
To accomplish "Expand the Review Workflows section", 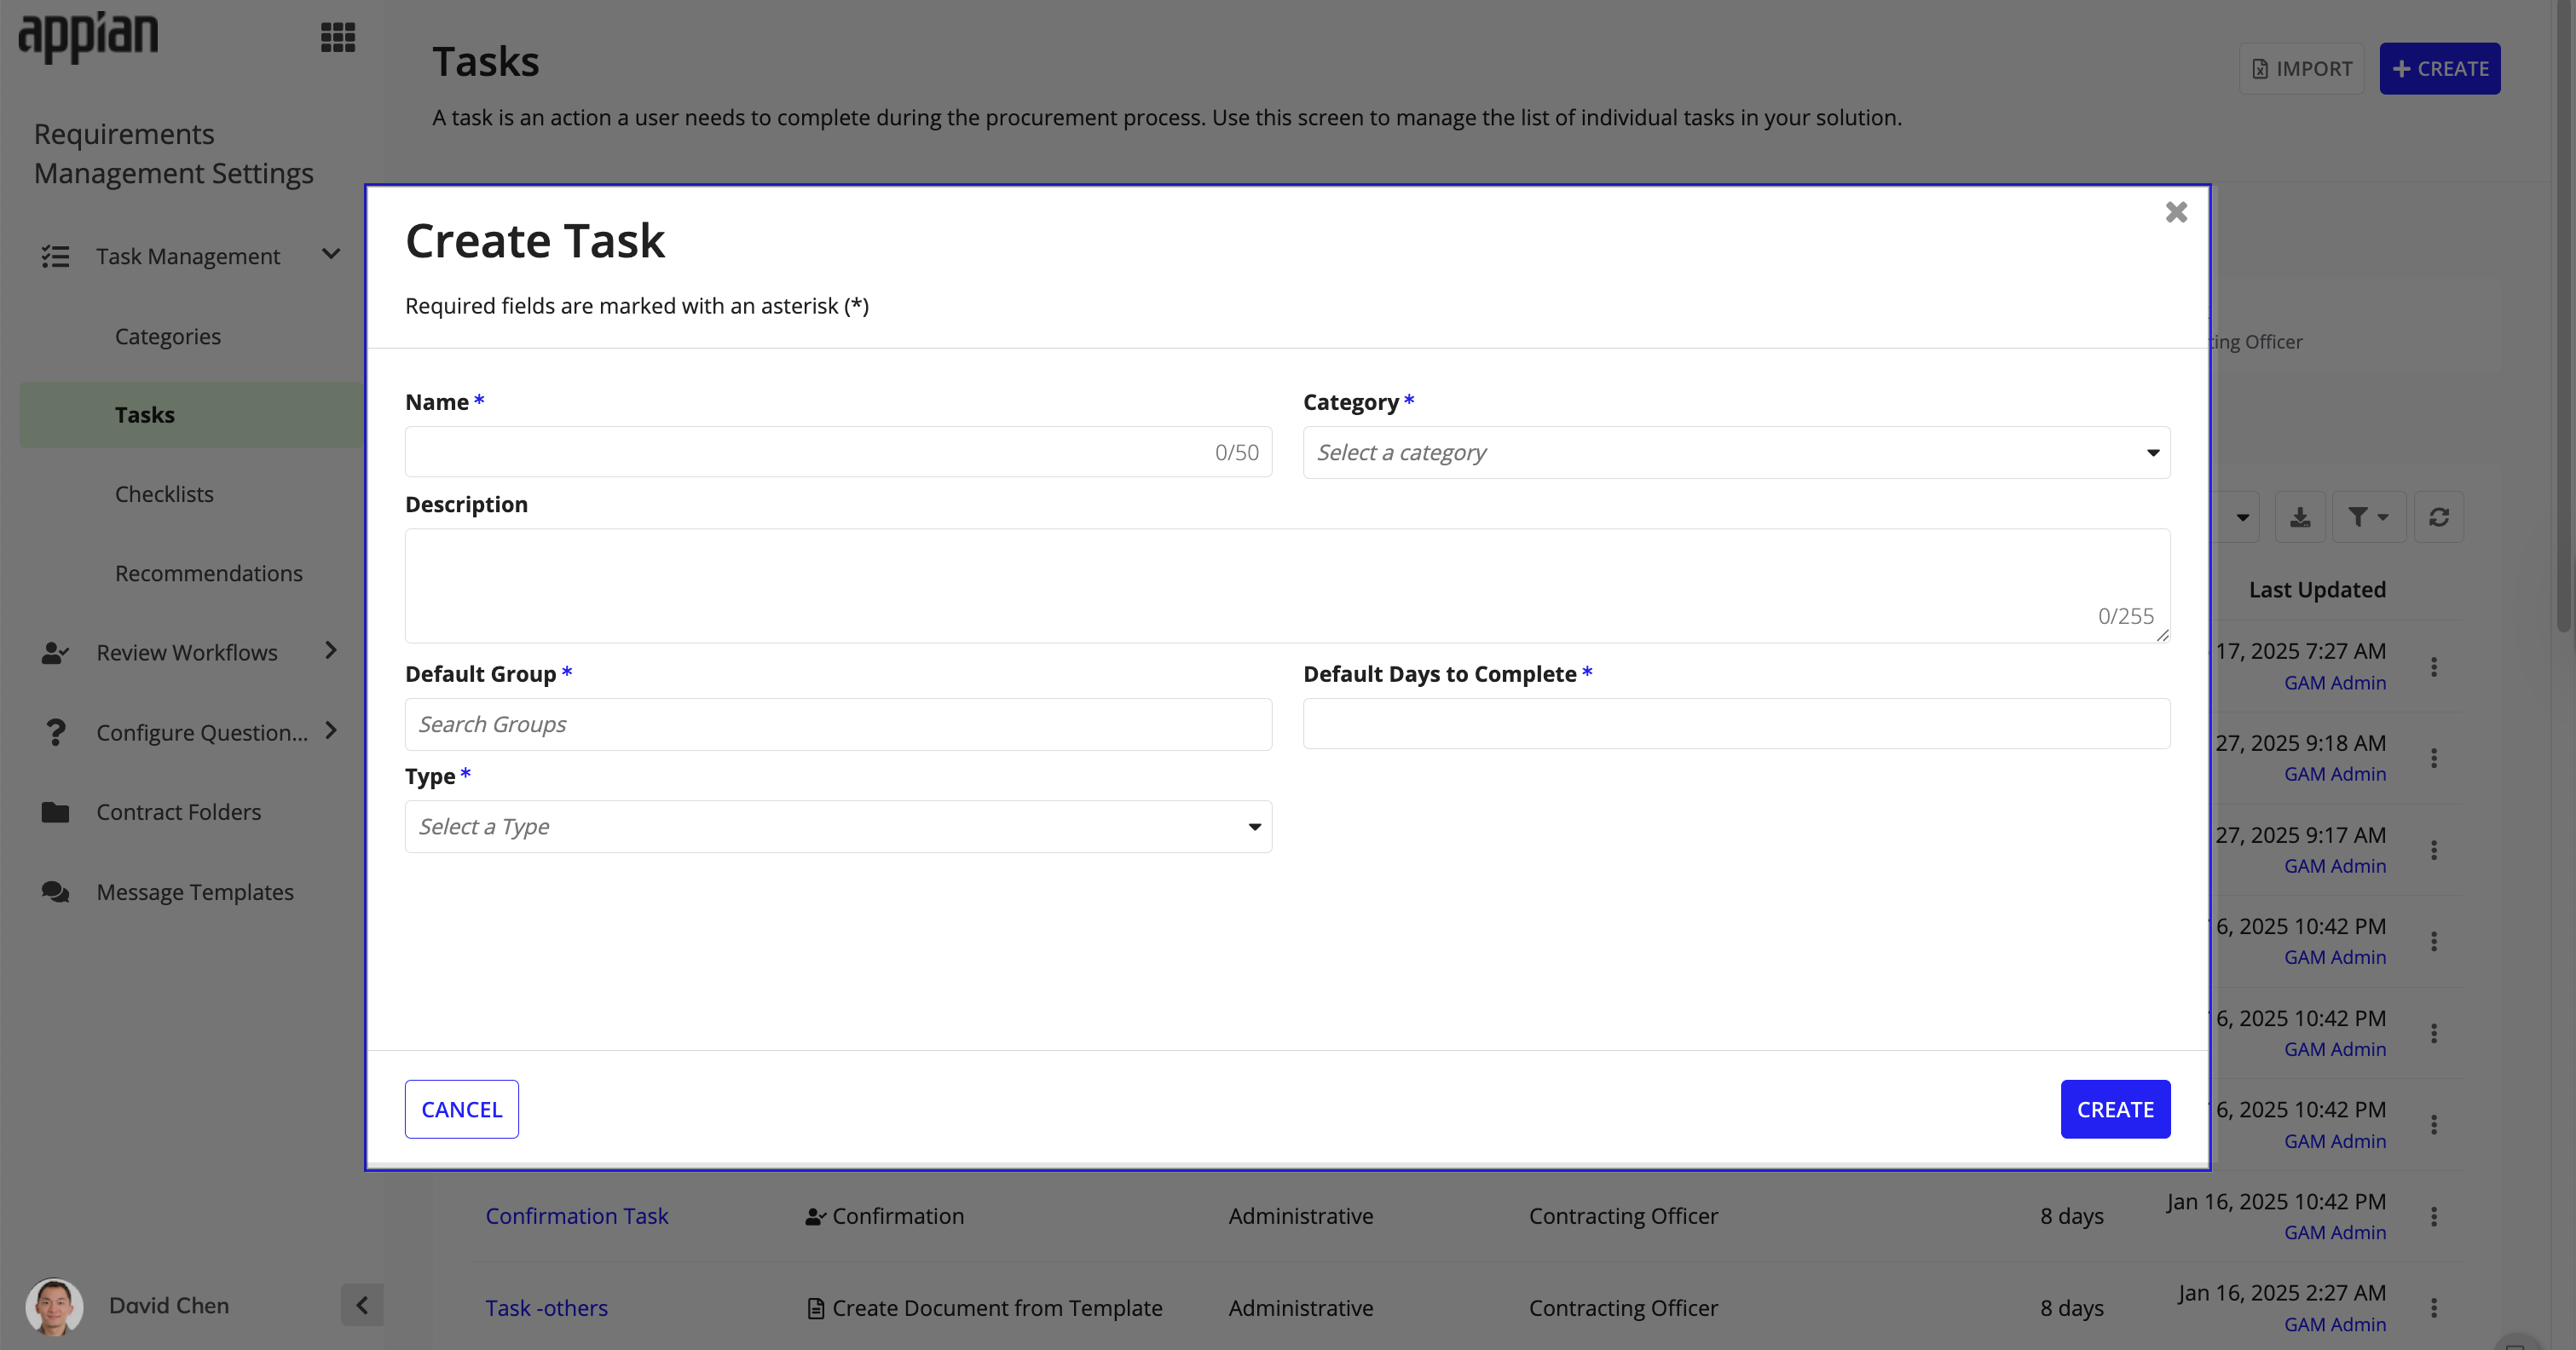I will tap(331, 651).
